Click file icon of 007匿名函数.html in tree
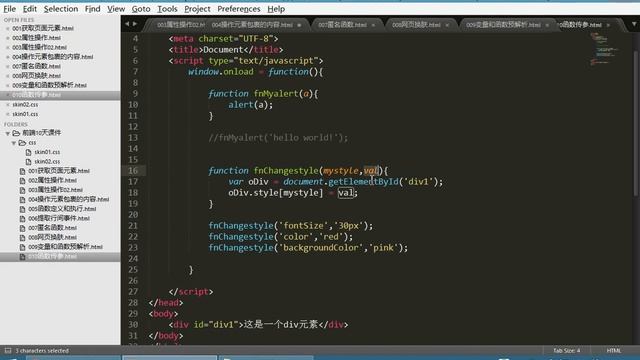640x360 pixels. [22, 228]
